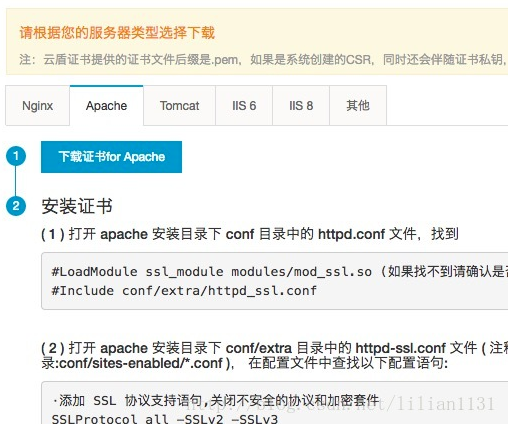Click the SSLProtocol all -SSLv2 -SSLv3 line
This screenshot has width=531, height=434.
coord(165,419)
